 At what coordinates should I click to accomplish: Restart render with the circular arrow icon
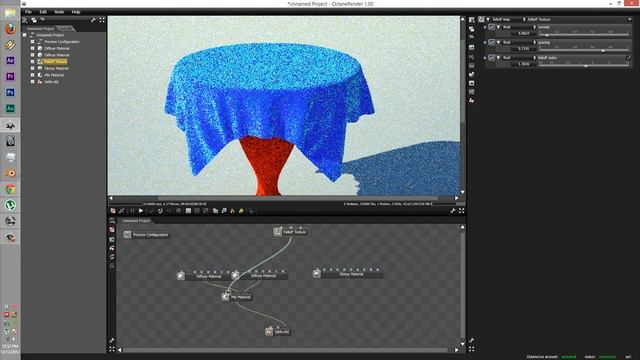(160, 211)
